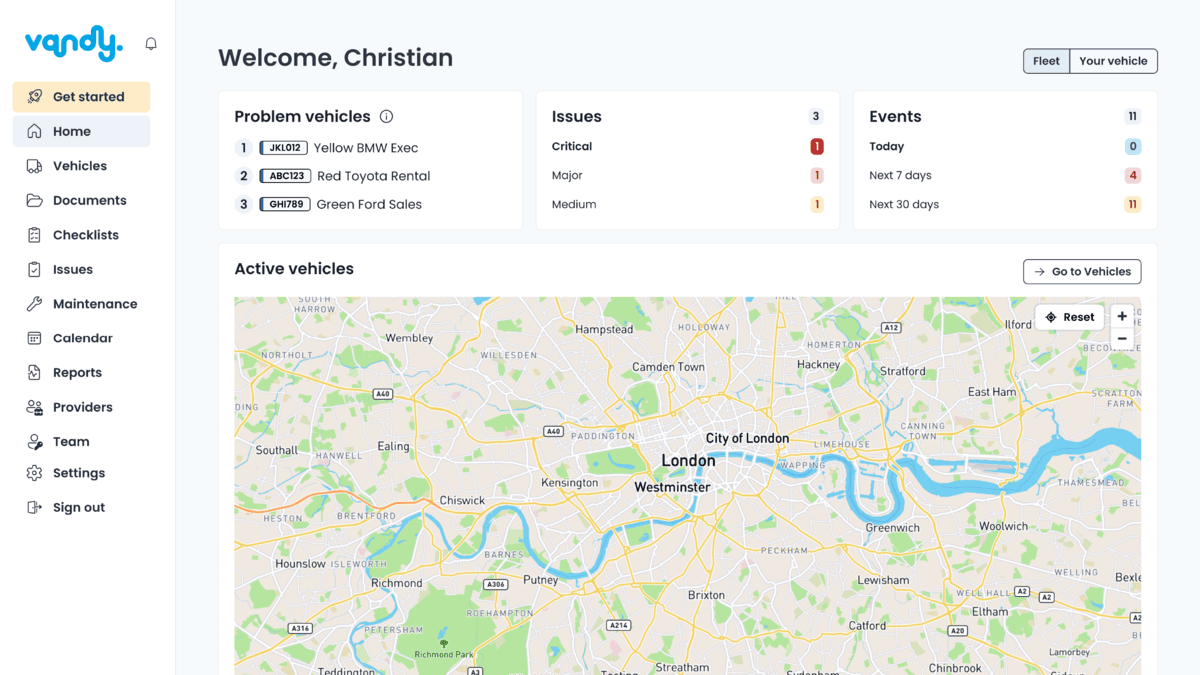This screenshot has height=675, width=1200.
Task: View Critical issues row
Action: (x=688, y=147)
